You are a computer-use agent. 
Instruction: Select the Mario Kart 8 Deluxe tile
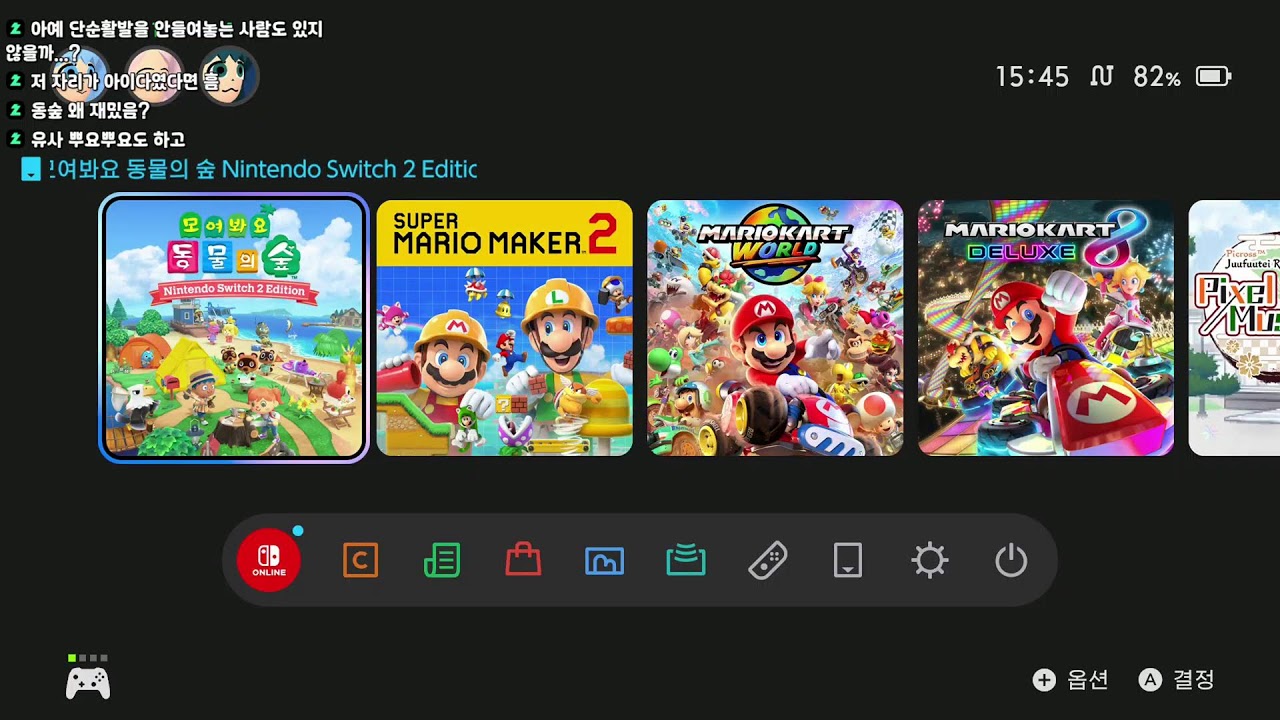pyautogui.click(x=1046, y=328)
